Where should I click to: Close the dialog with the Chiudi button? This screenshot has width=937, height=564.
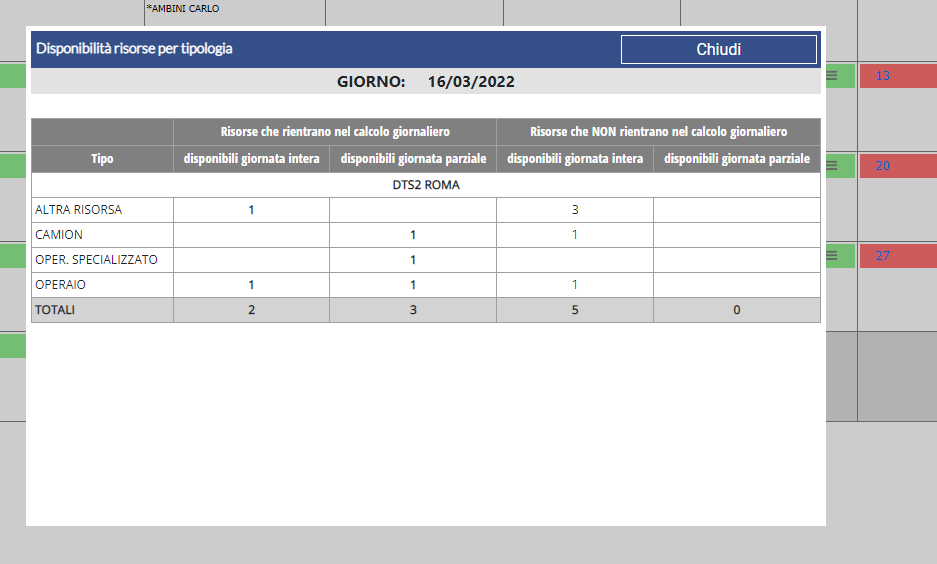point(718,49)
